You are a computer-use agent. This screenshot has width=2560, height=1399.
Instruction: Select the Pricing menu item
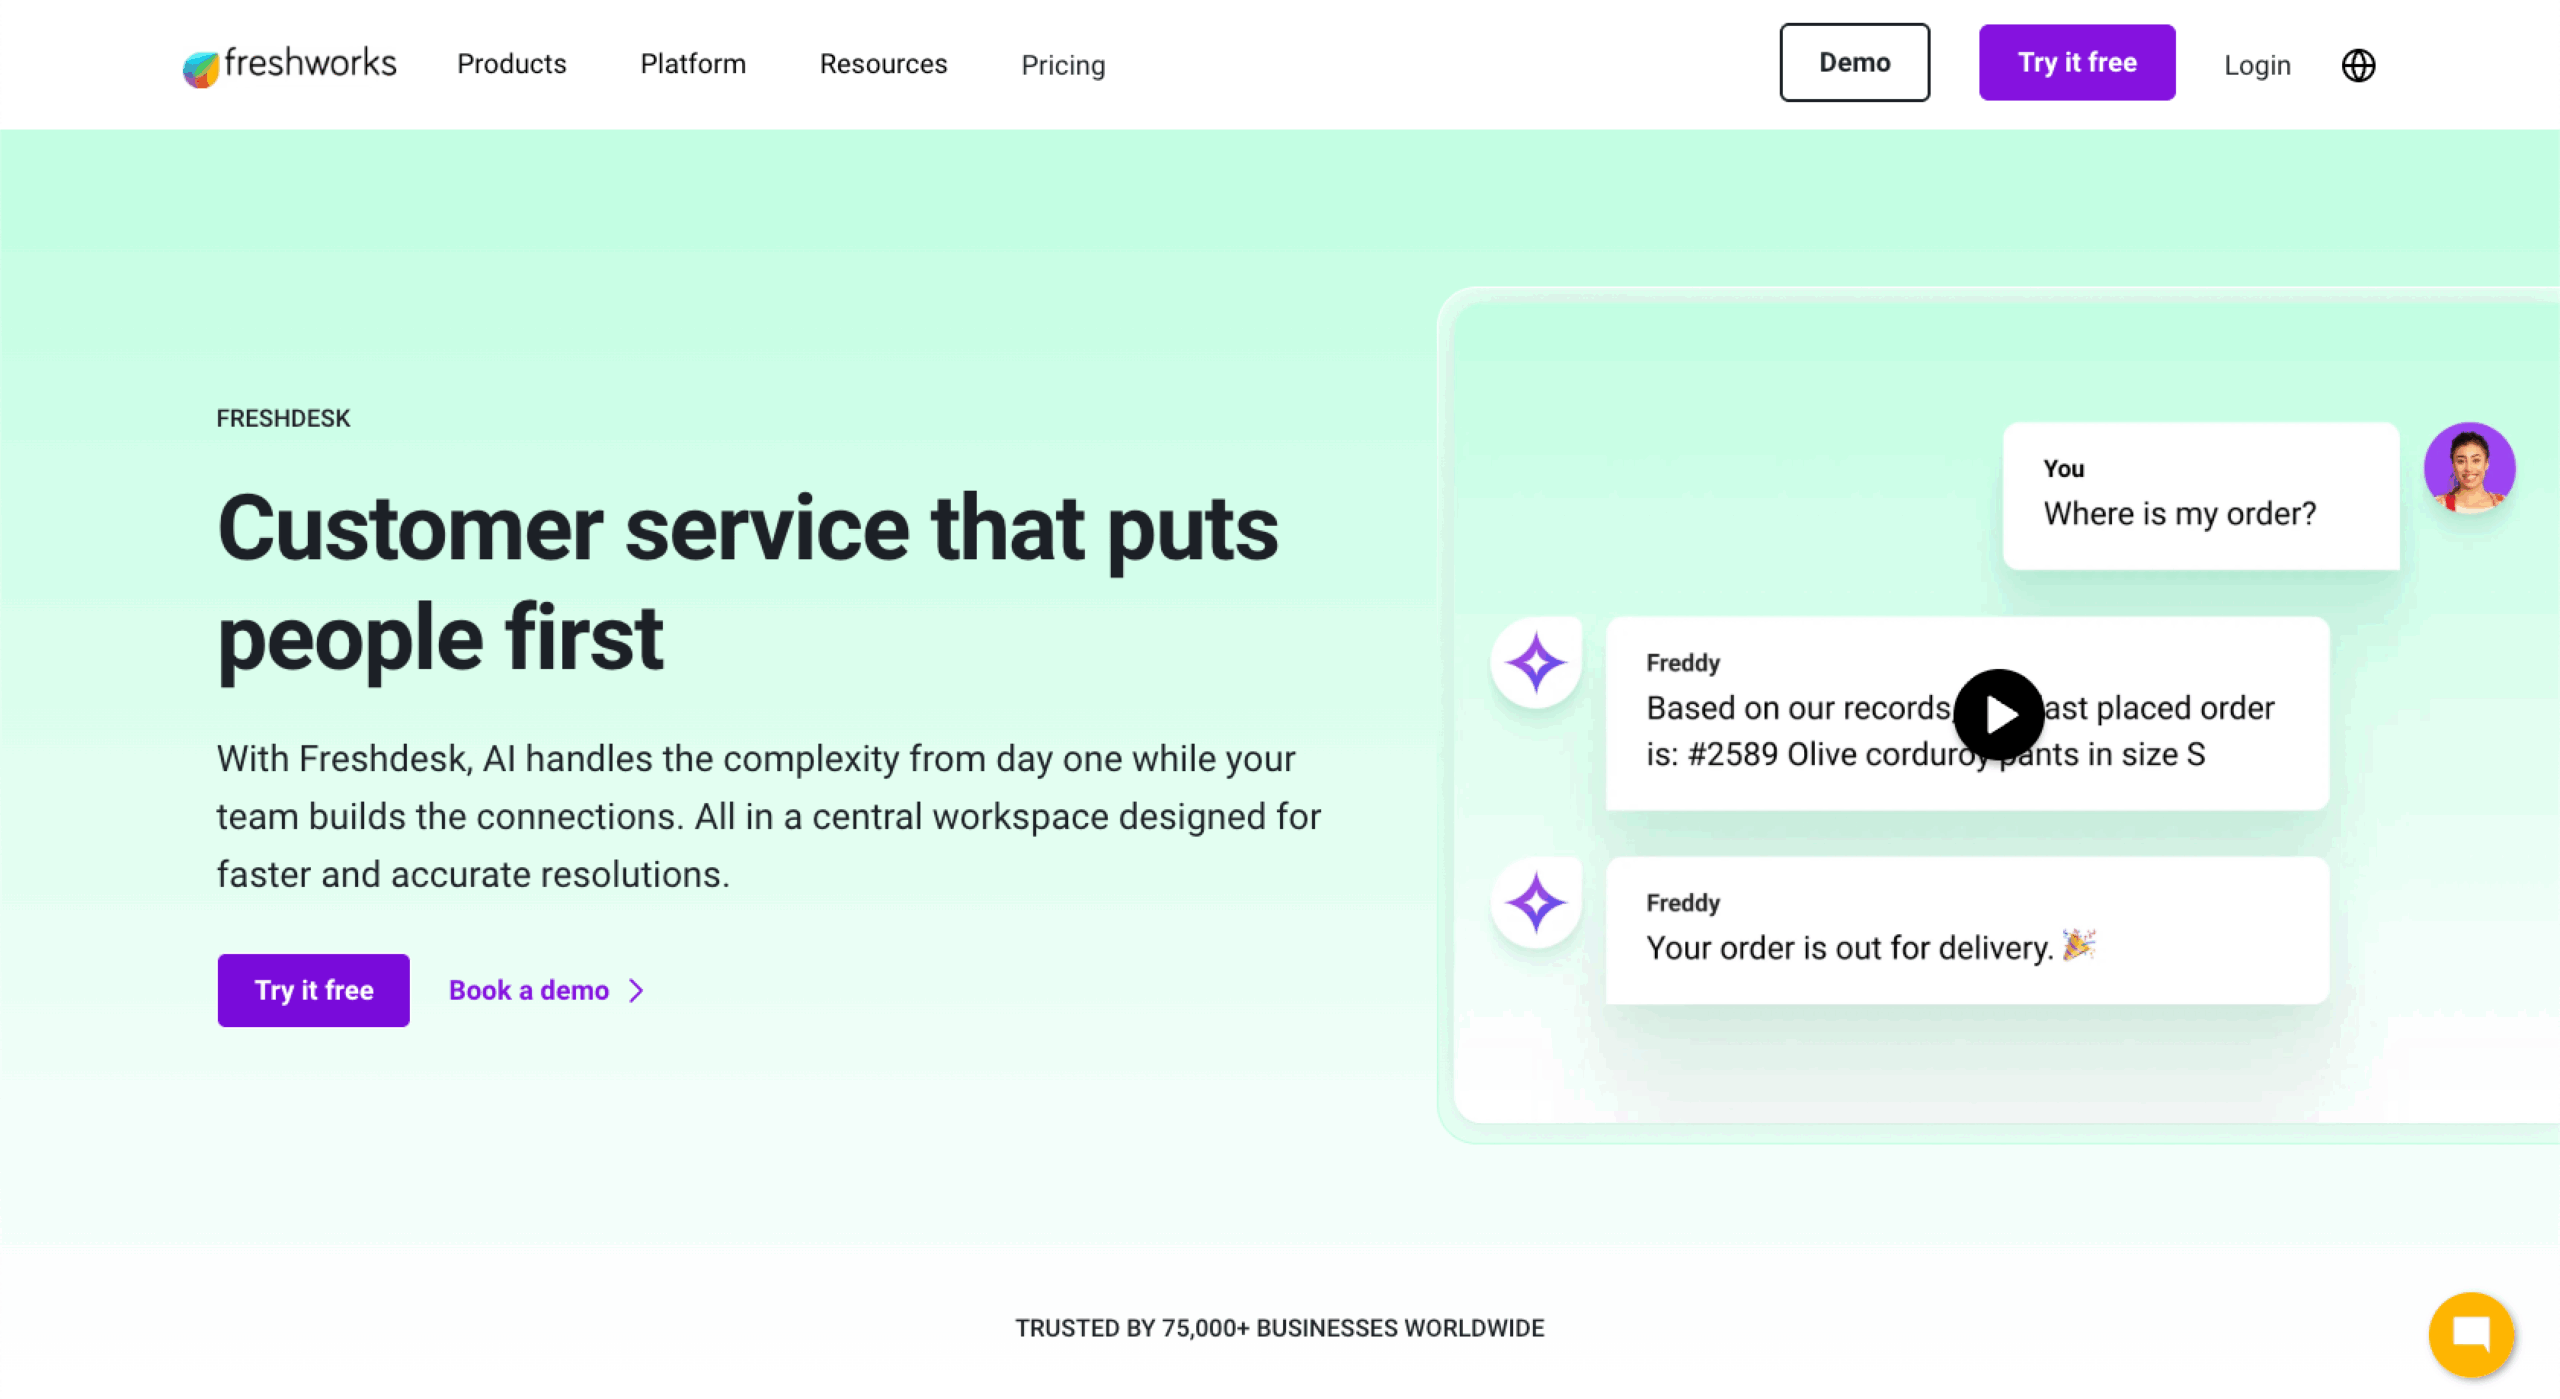[1063, 65]
